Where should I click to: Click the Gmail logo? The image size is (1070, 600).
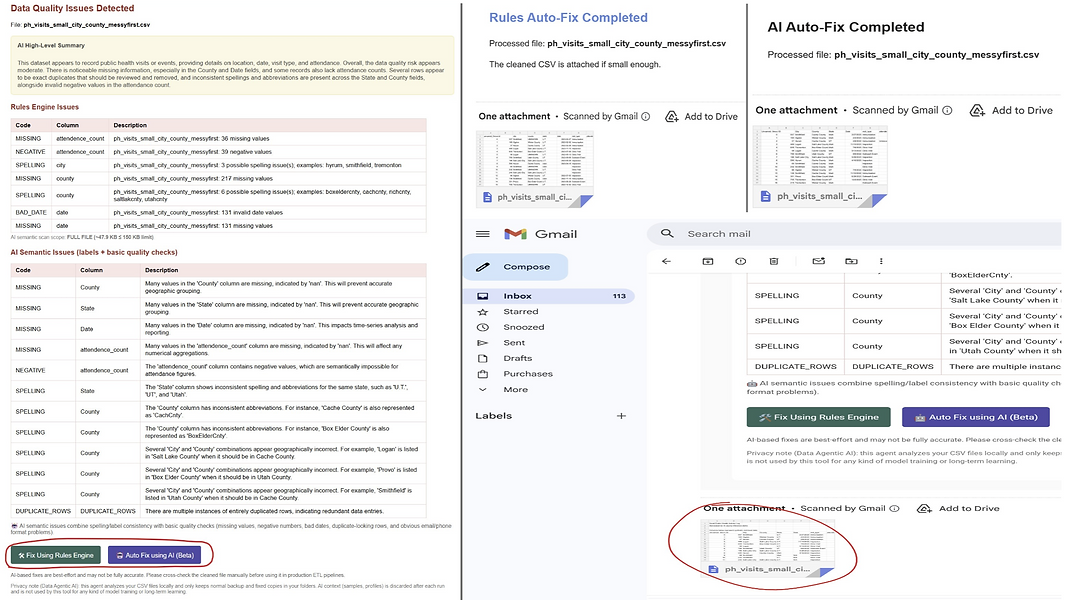pyautogui.click(x=540, y=234)
